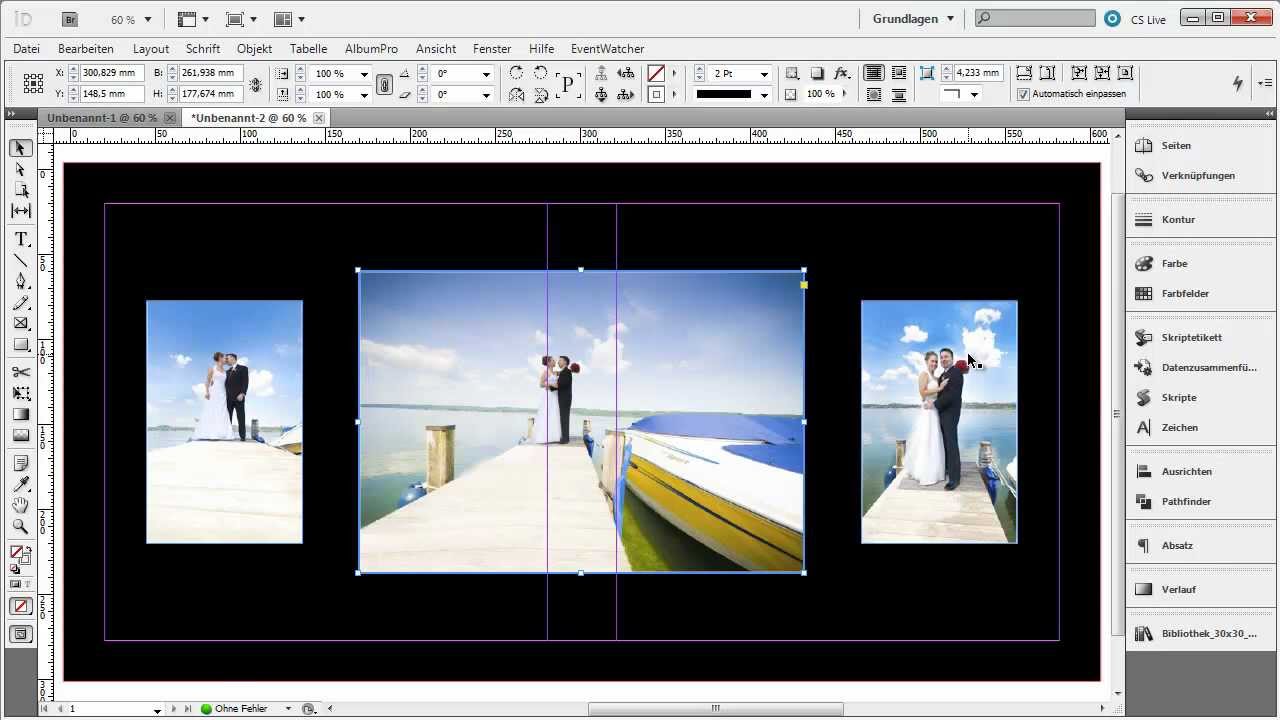
Task: Open the Verknüpfungen panel
Action: click(x=1198, y=176)
